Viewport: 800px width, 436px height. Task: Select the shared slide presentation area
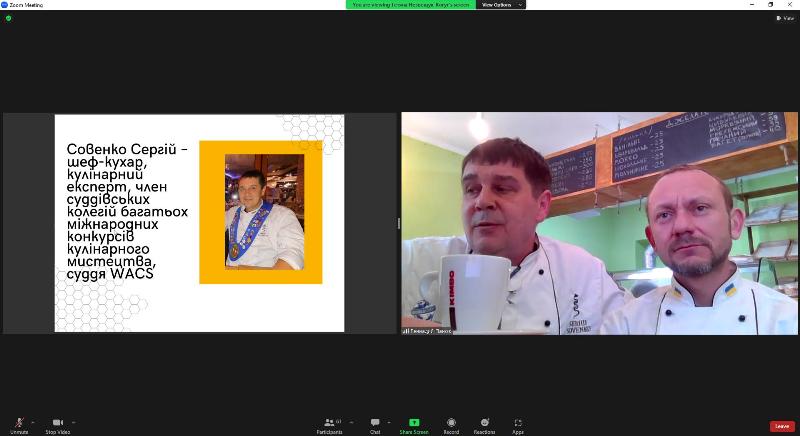point(199,223)
